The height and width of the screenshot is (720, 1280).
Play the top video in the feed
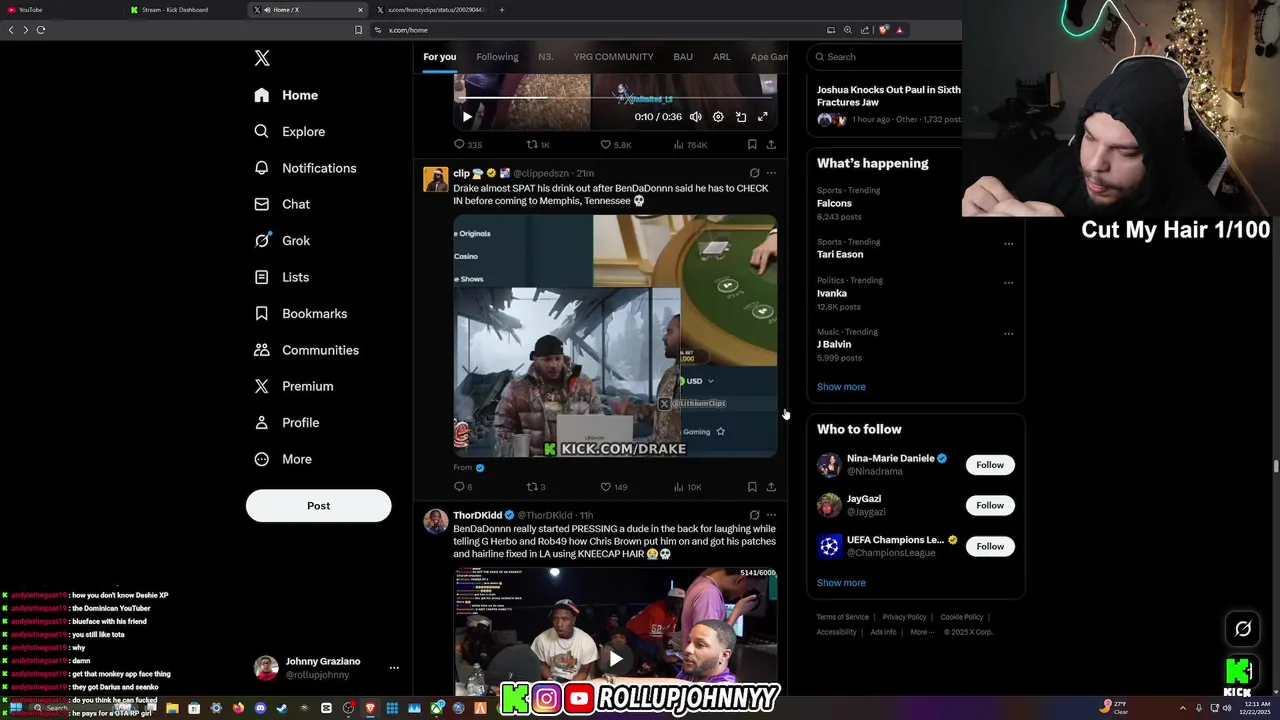(467, 117)
